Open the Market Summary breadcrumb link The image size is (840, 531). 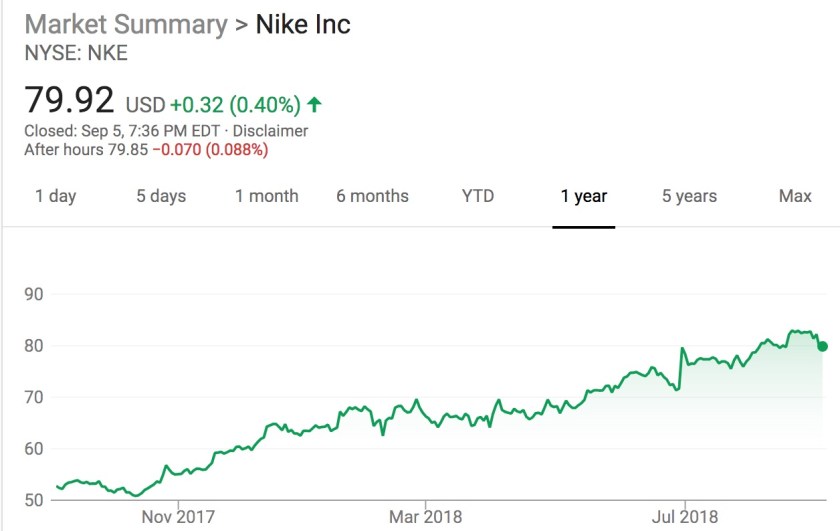(x=126, y=24)
